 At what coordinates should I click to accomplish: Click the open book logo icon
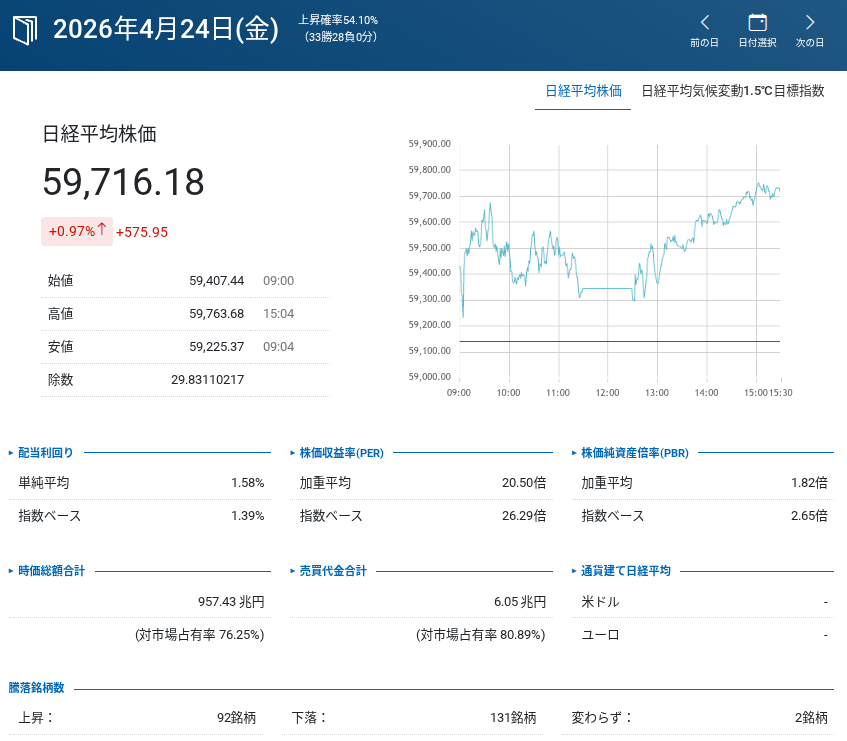[24, 30]
